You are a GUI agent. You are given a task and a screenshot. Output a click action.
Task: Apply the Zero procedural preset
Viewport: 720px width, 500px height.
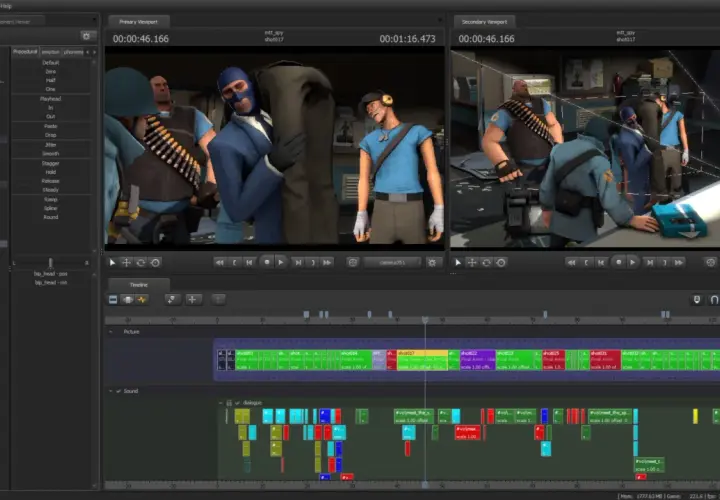(x=51, y=72)
